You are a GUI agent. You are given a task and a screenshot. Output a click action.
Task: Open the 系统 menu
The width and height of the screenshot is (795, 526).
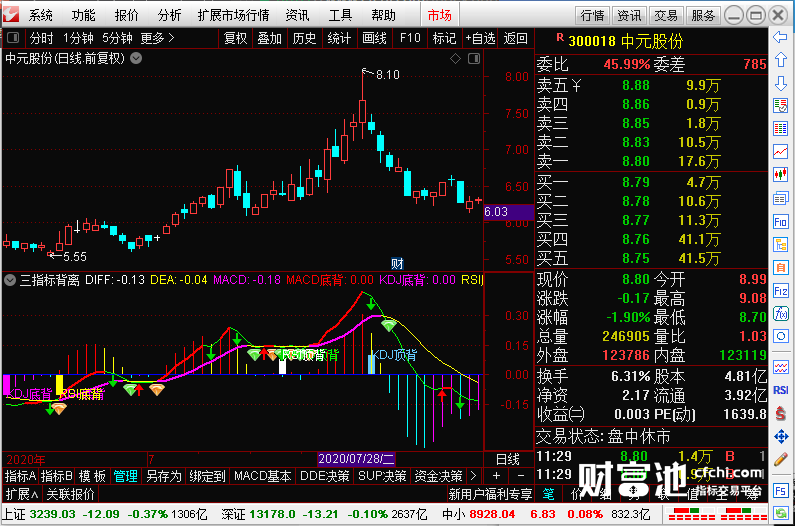click(41, 15)
